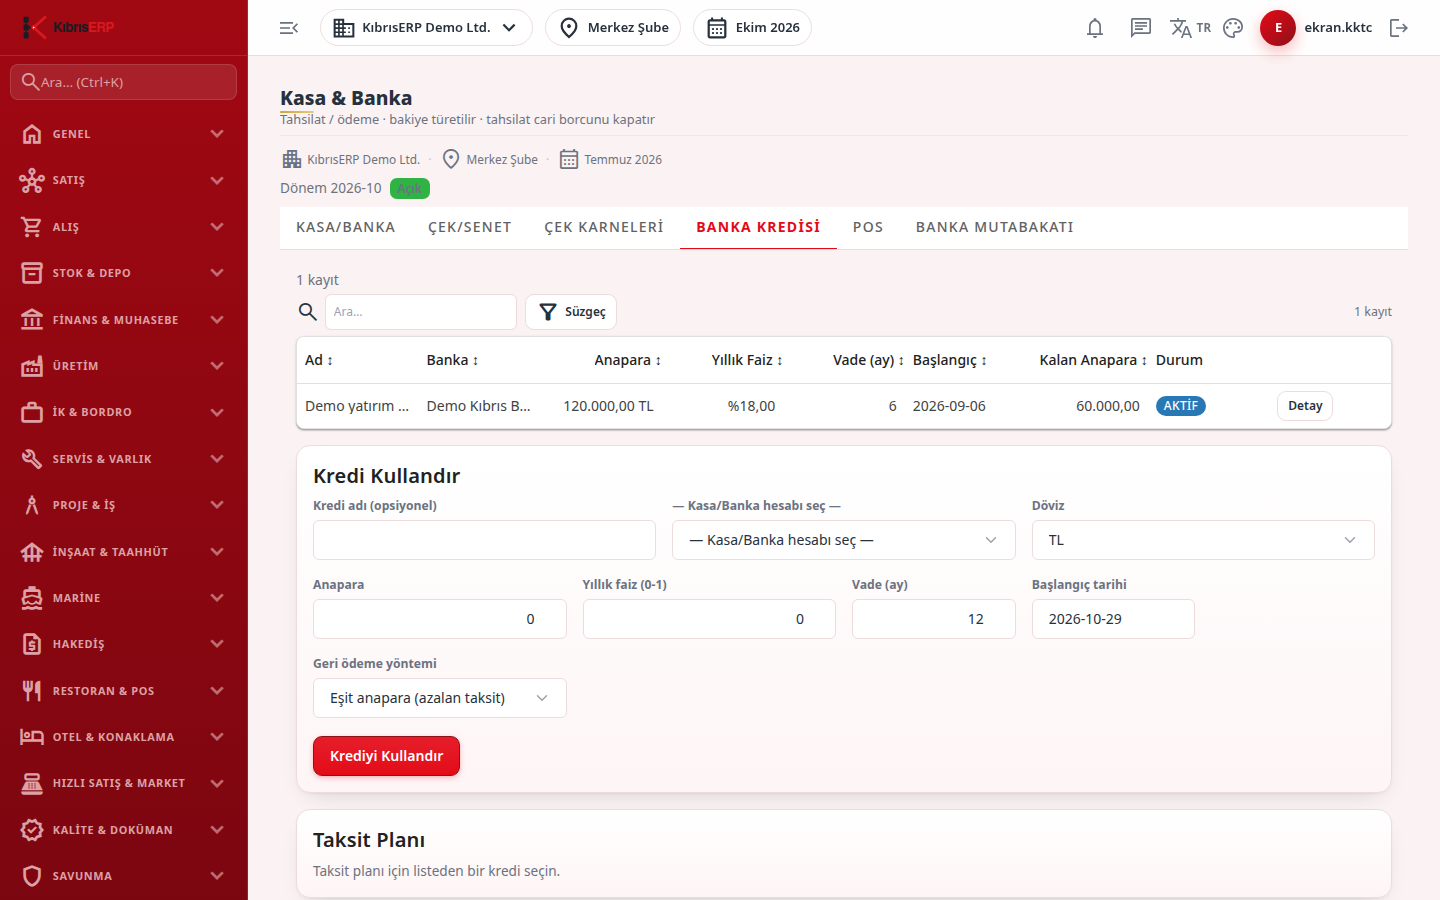Open Geri ödeme yöntemi dropdown
Image resolution: width=1440 pixels, height=900 pixels.
(440, 698)
